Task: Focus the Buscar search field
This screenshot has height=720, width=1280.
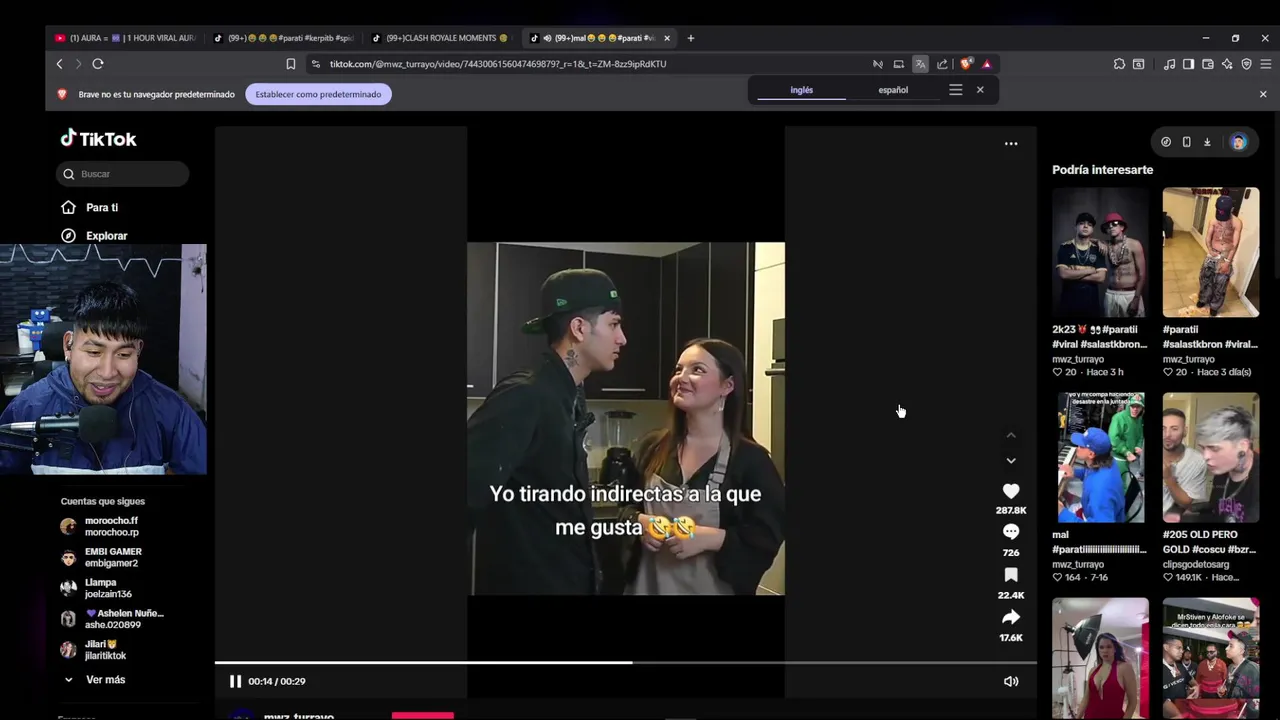Action: (x=122, y=174)
